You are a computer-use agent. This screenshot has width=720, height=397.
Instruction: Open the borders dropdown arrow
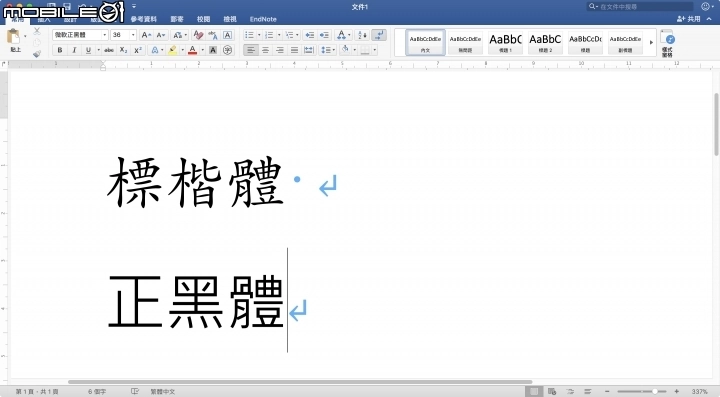[375, 50]
